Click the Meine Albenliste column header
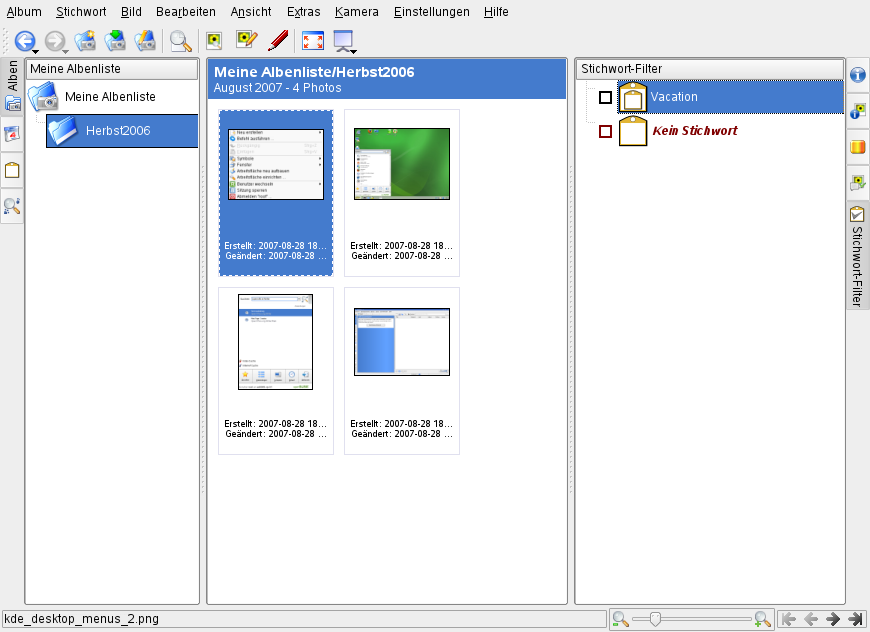Viewport: 870px width, 632px height. pyautogui.click(x=112, y=69)
